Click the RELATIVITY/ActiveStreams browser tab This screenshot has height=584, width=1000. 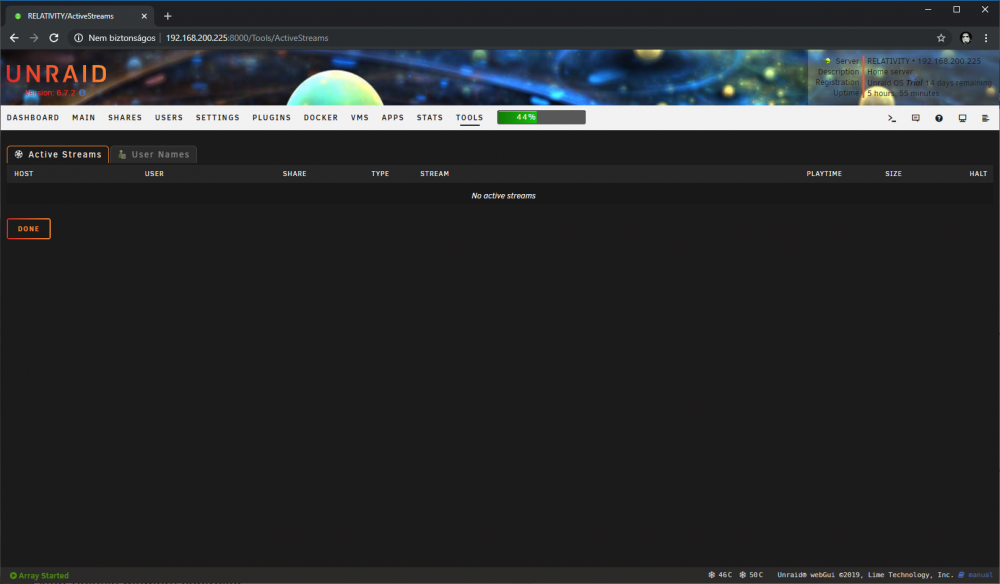(x=80, y=16)
